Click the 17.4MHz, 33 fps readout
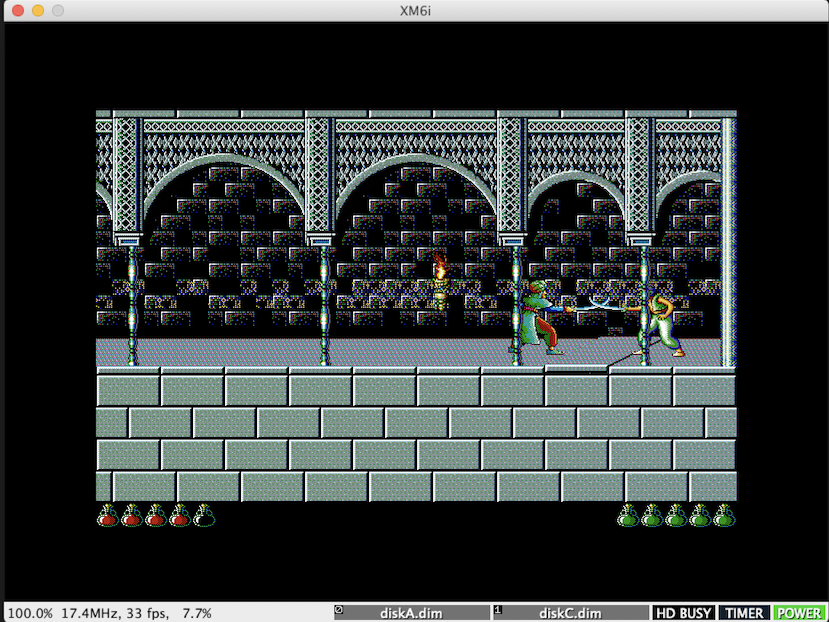This screenshot has height=622, width=829. tap(115, 614)
